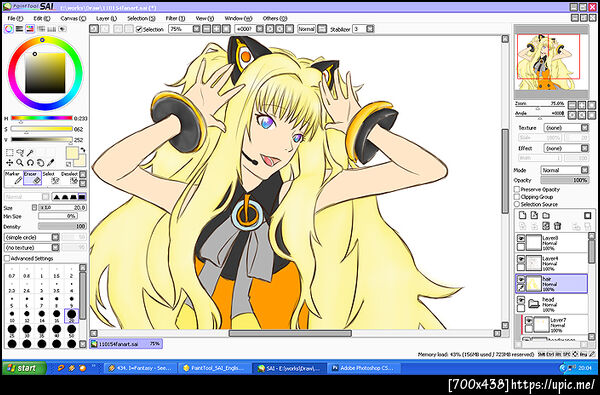Click the Normal selection mode button
The image size is (600, 395).
pyautogui.click(x=306, y=29)
